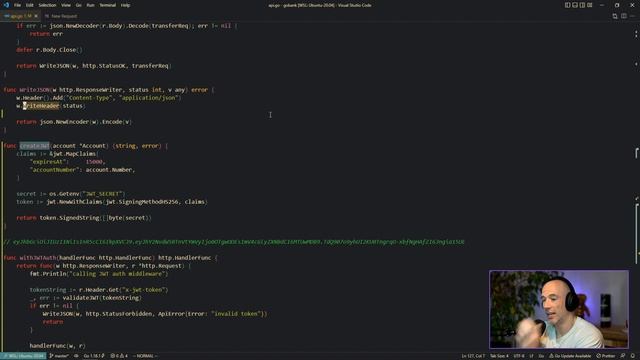The image size is (640, 360).
Task: Click the "expiresAt" claims key
Action: 47,162
